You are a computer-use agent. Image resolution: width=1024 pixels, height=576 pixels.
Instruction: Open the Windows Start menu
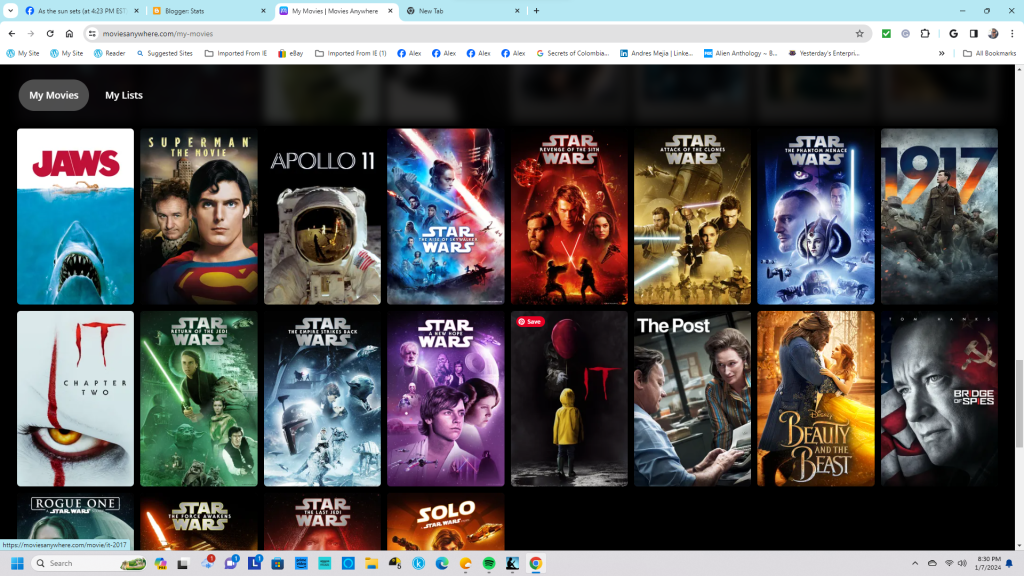tap(17, 563)
